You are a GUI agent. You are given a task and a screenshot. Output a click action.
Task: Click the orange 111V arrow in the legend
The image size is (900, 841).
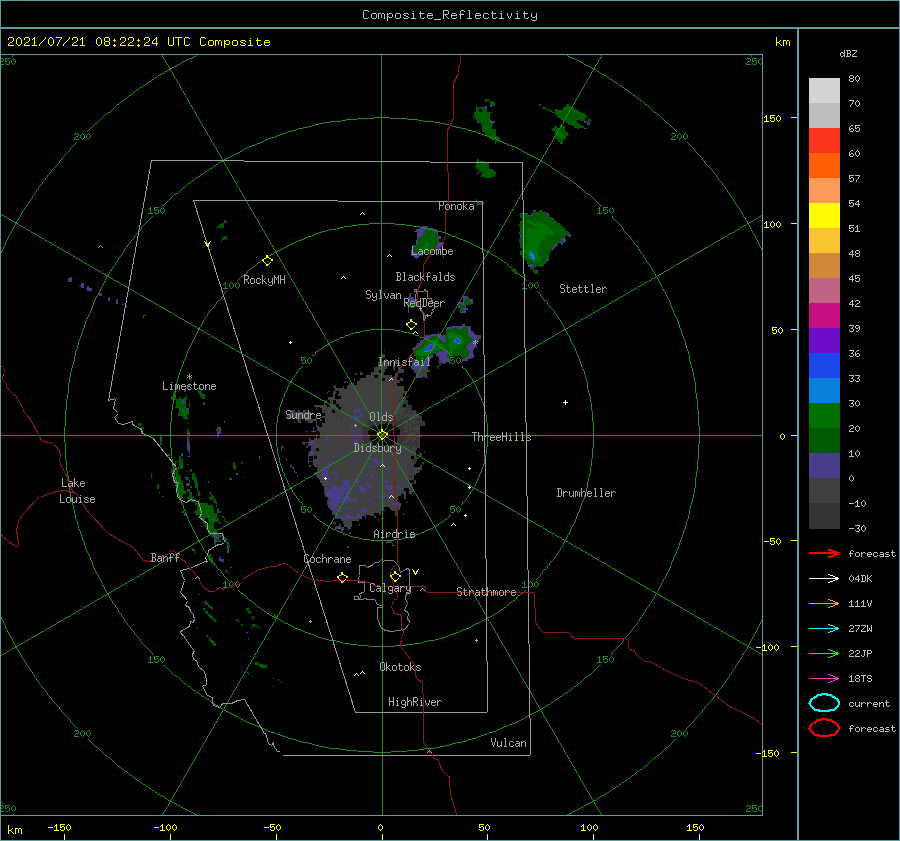pyautogui.click(x=824, y=603)
